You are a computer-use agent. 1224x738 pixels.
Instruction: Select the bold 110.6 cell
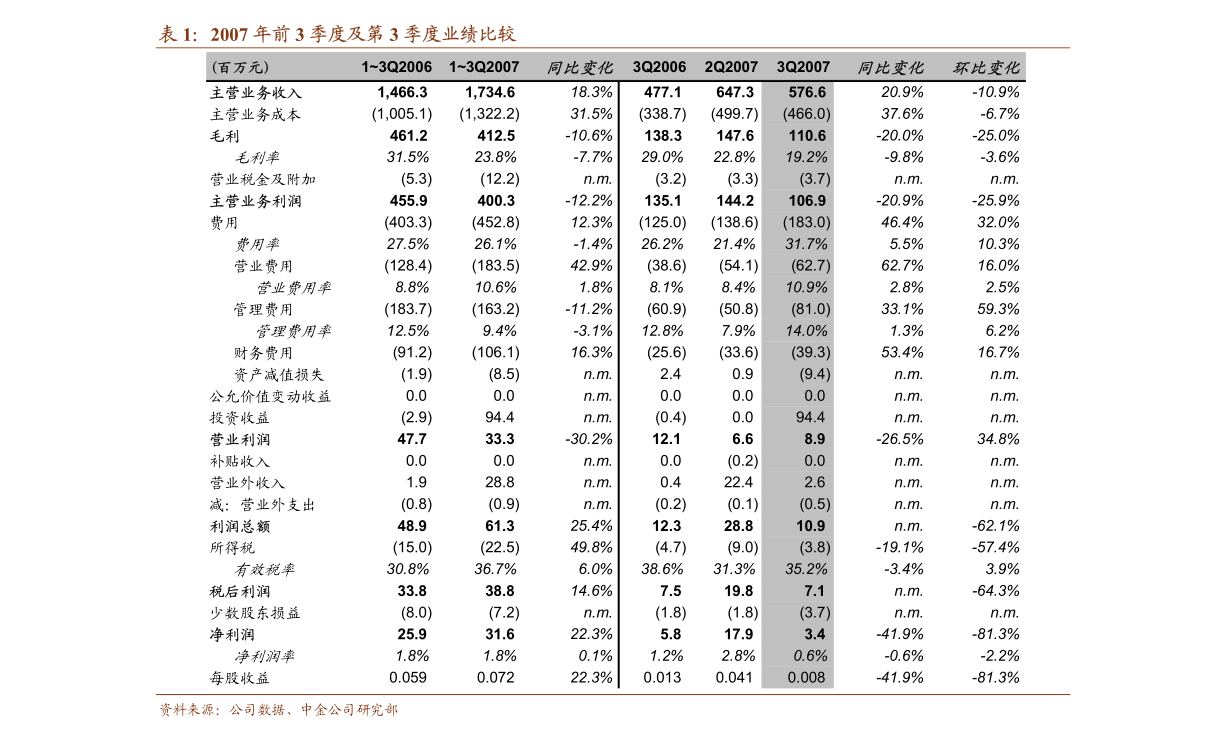[806, 136]
